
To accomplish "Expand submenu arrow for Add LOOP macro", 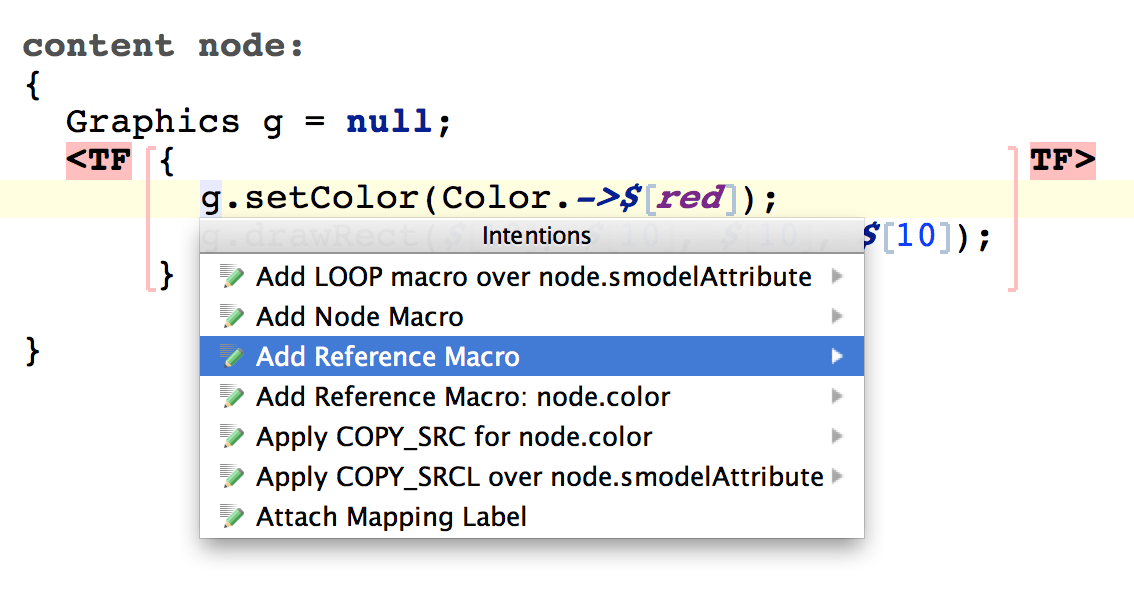I will click(837, 277).
